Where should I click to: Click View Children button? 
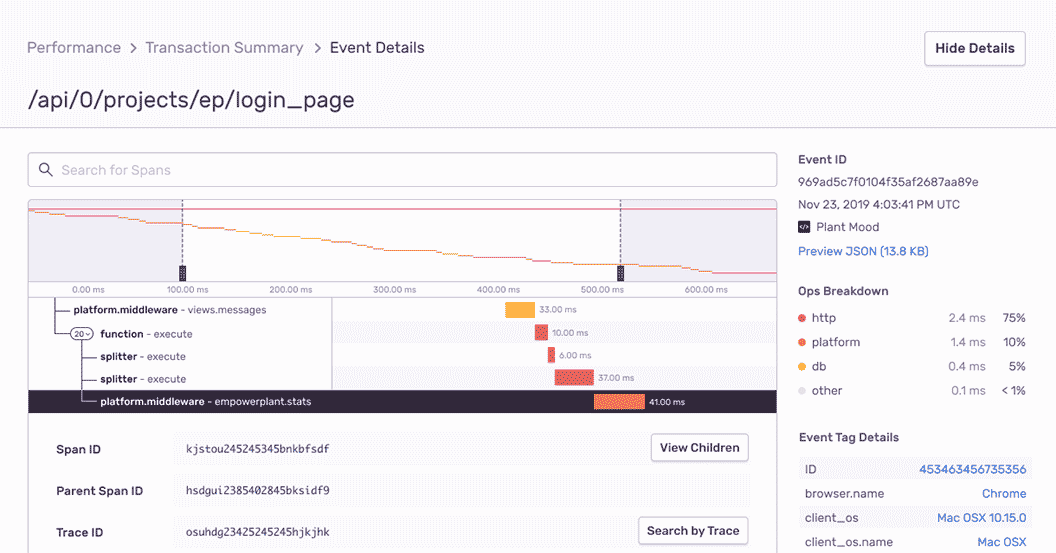[x=699, y=448]
